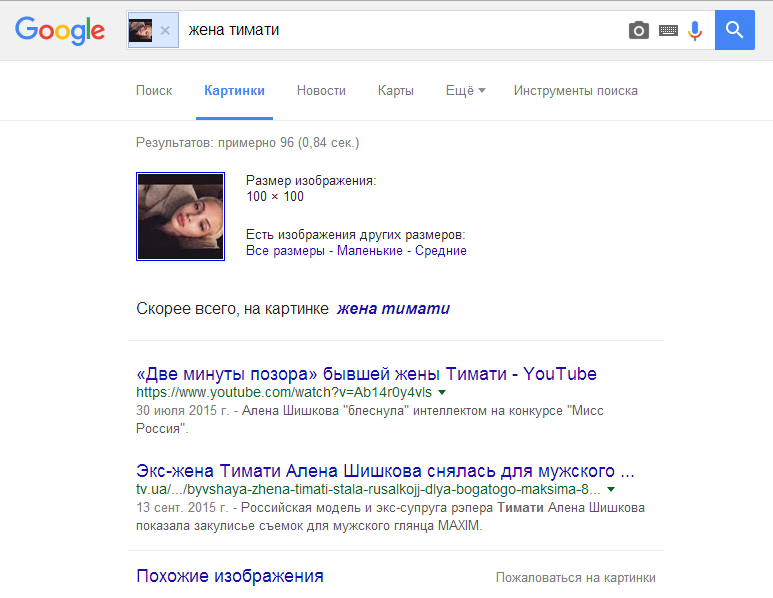Click the 100 × 100 result thumbnail
The image size is (773, 598).
pos(180,216)
